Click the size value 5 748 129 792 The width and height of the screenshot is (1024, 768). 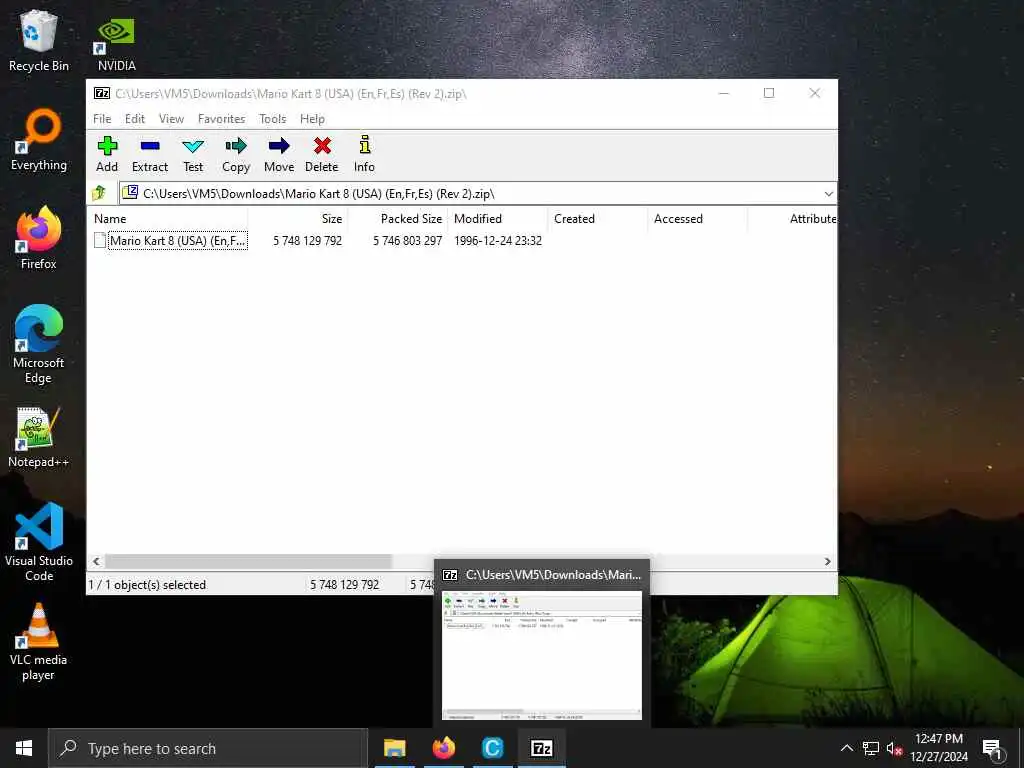point(308,240)
